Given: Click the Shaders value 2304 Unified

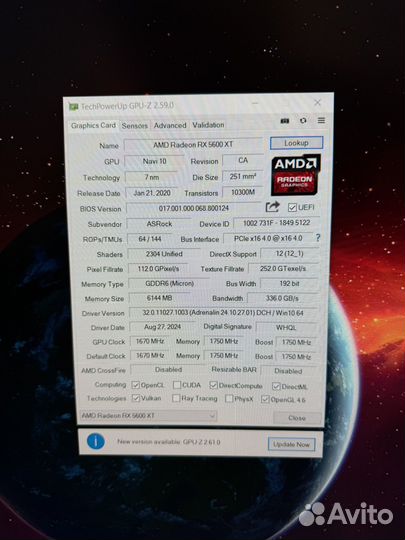Looking at the screenshot, I should pyautogui.click(x=164, y=254).
